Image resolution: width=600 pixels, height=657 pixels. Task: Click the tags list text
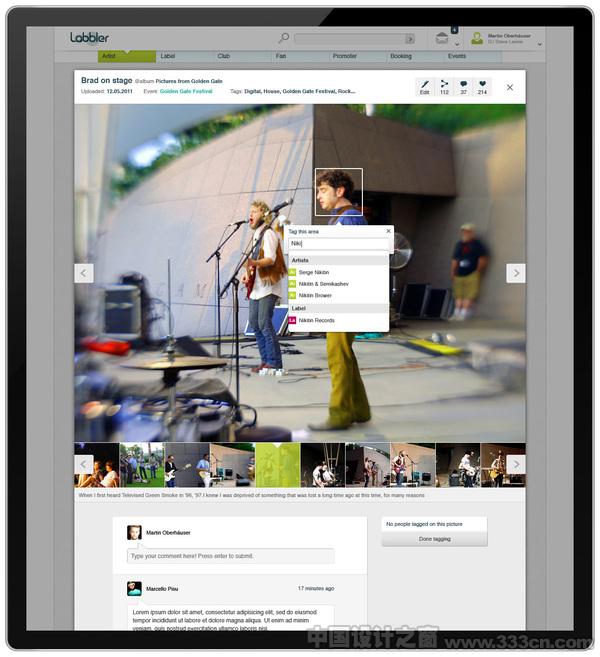point(300,91)
